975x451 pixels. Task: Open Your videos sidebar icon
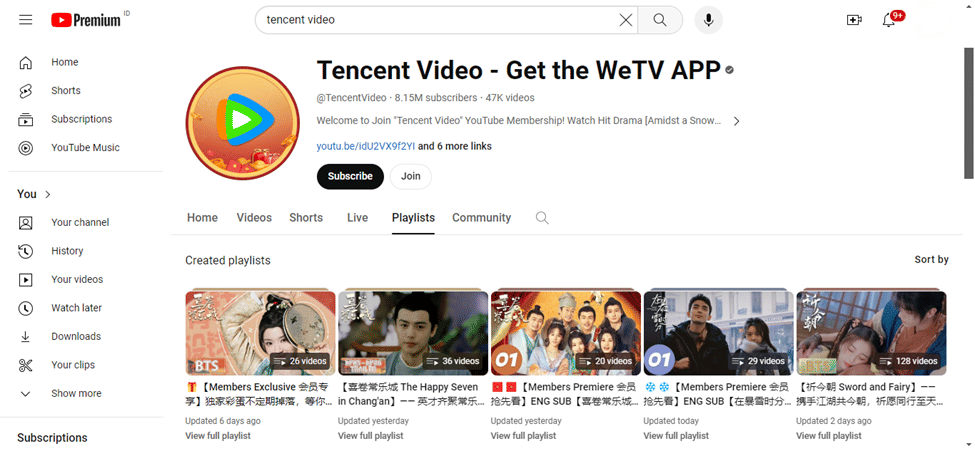pyautogui.click(x=25, y=280)
